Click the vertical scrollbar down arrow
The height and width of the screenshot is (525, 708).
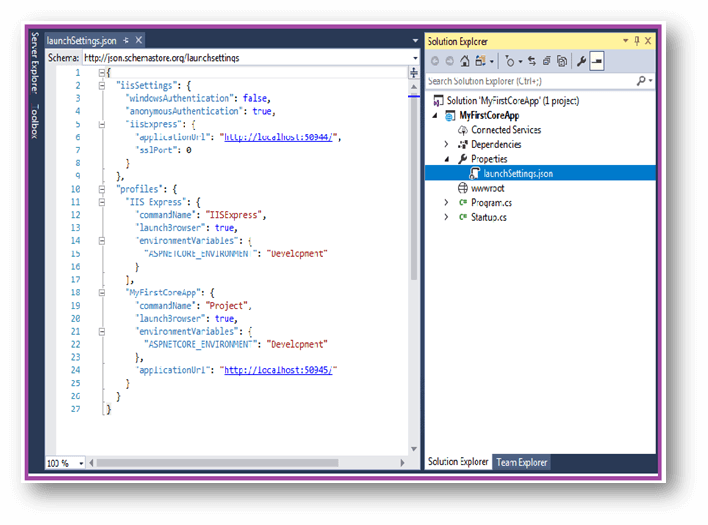[414, 449]
